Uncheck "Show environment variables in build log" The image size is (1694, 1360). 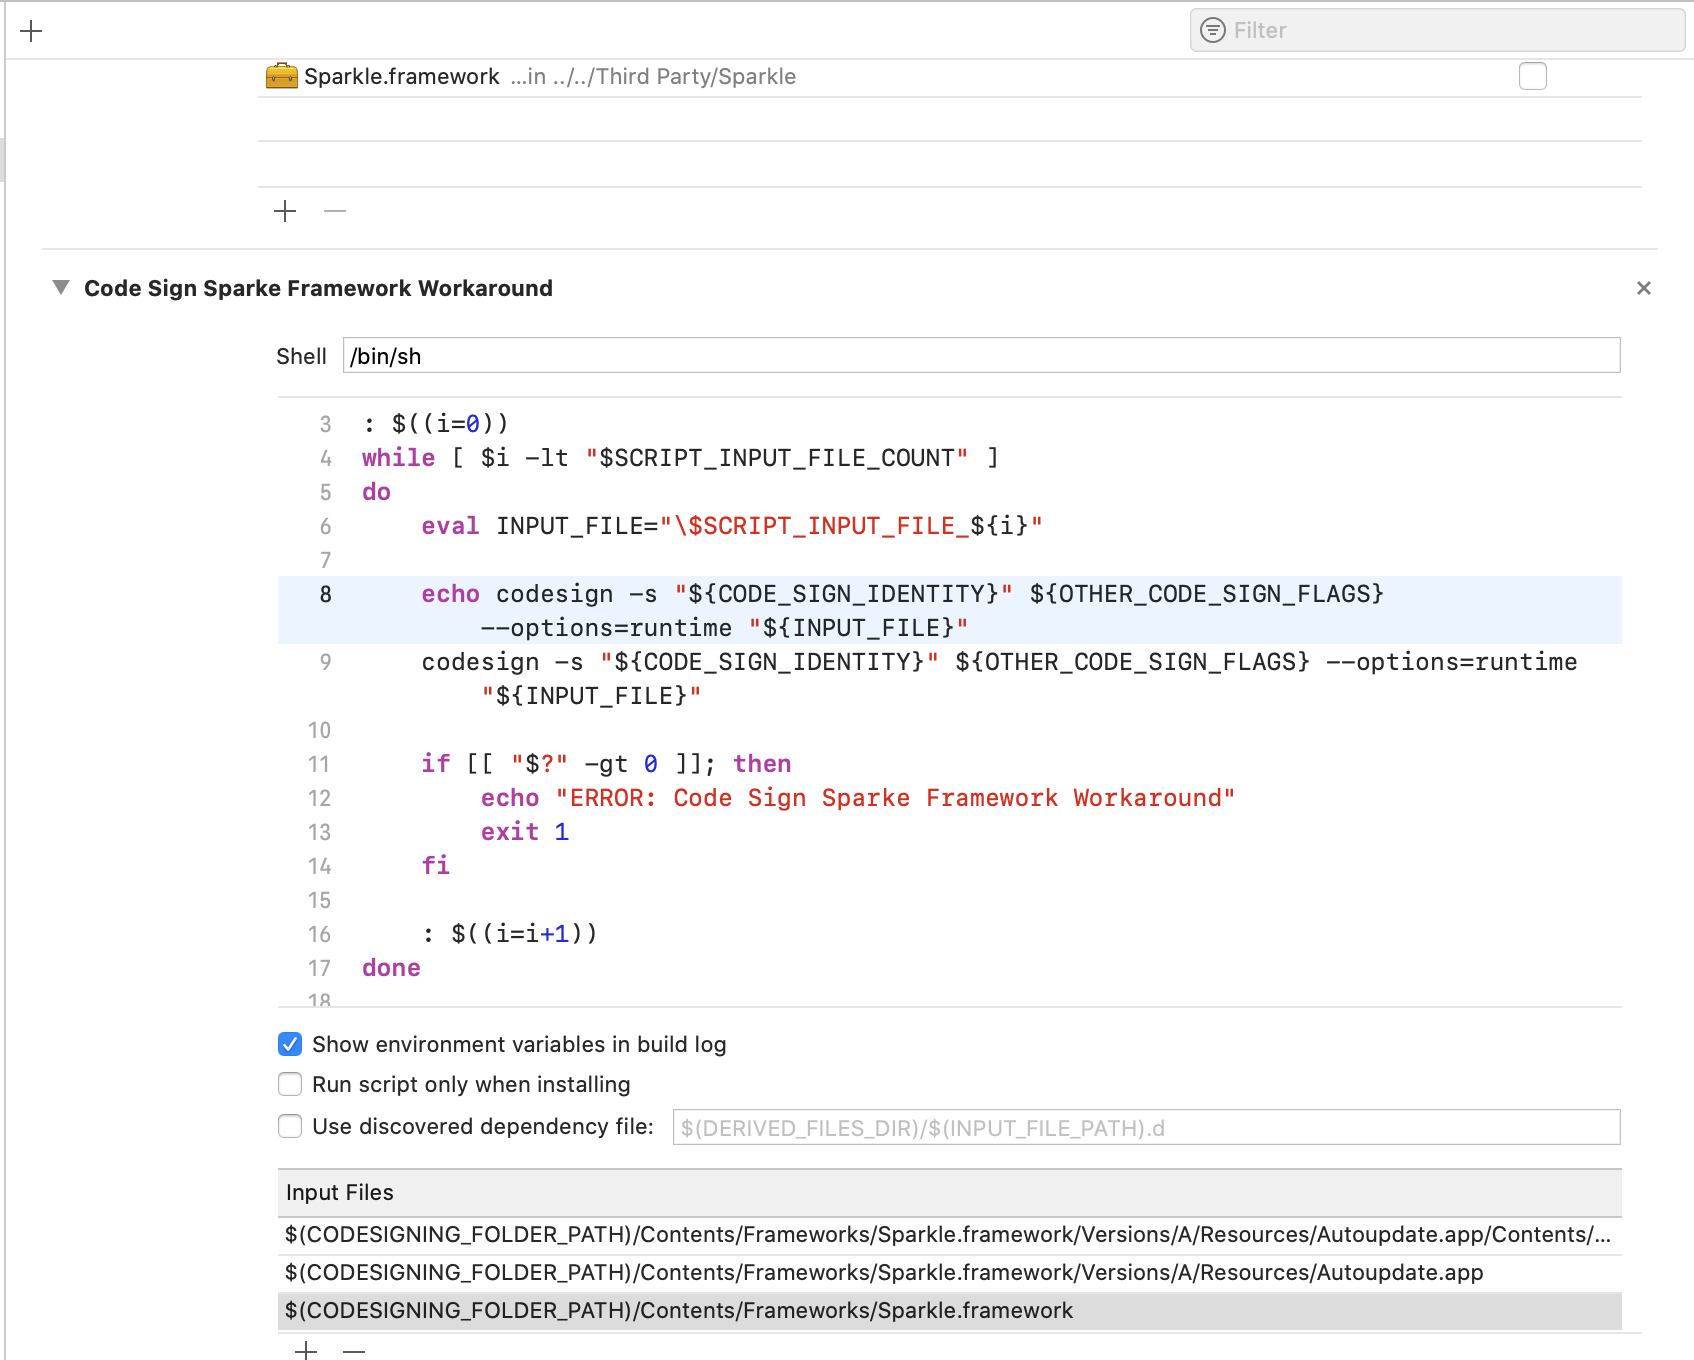click(x=289, y=1044)
